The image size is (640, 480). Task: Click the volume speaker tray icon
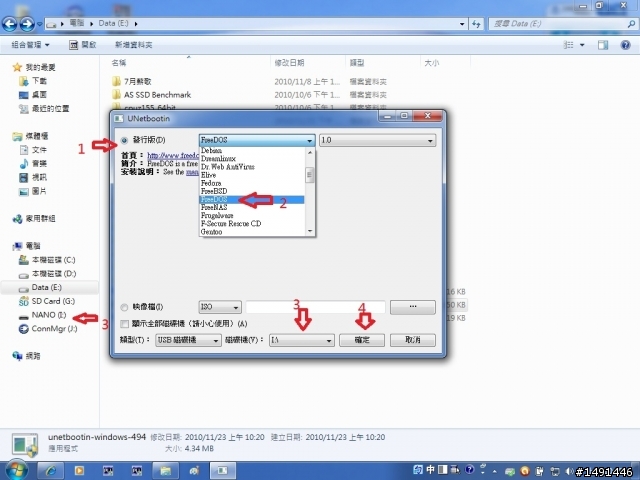point(569,471)
